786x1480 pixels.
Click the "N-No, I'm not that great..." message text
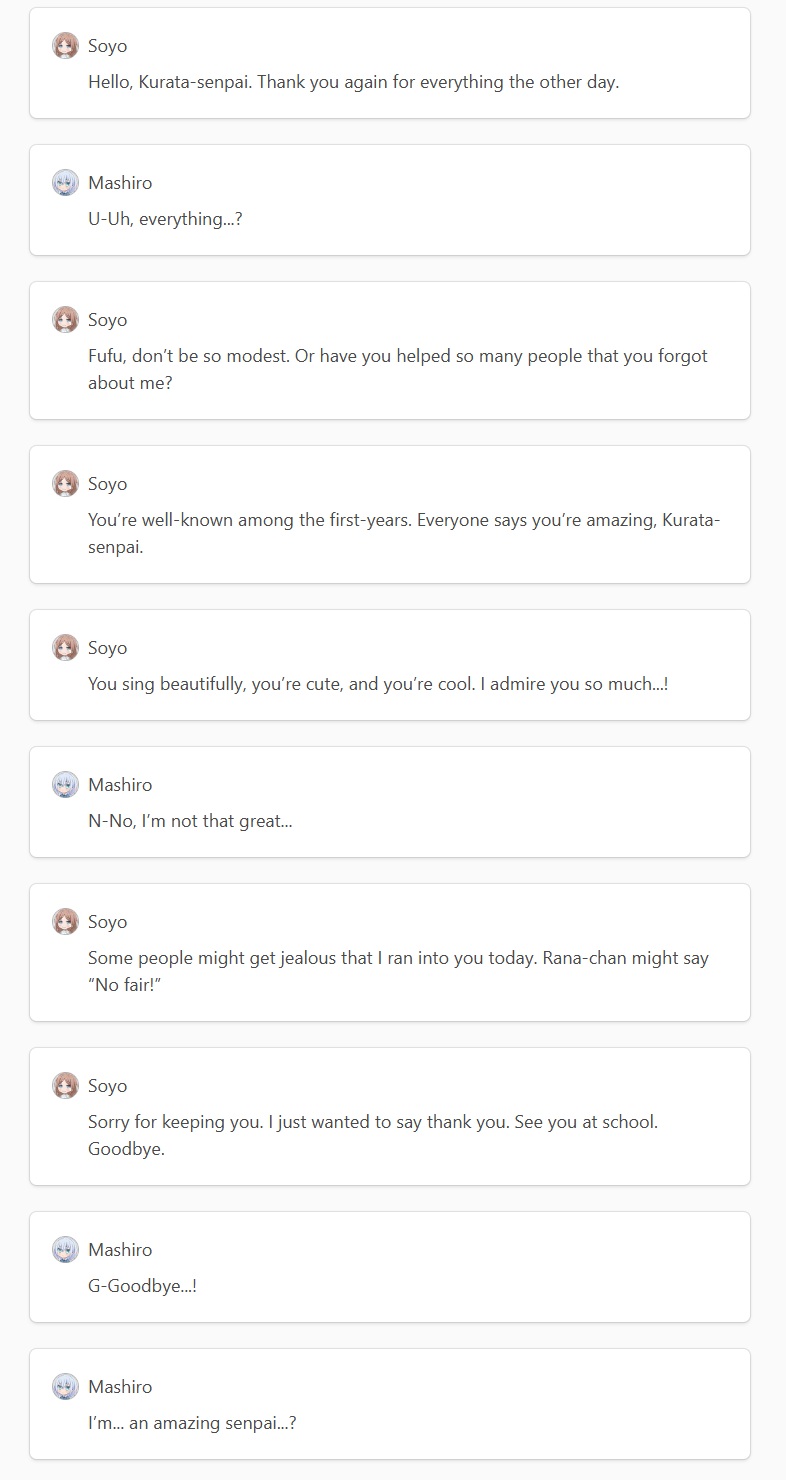click(x=190, y=821)
